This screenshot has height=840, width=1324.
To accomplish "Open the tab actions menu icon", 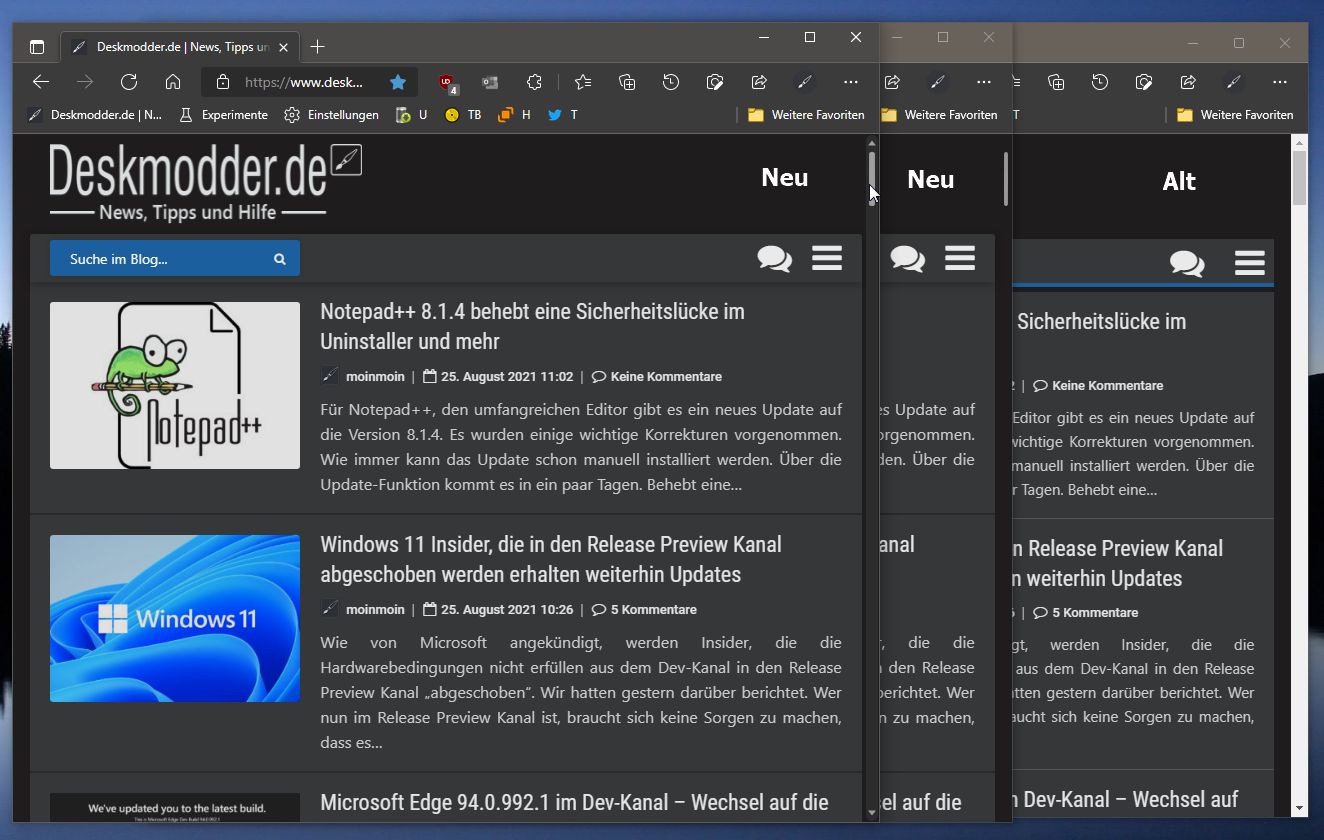I will (x=37, y=47).
